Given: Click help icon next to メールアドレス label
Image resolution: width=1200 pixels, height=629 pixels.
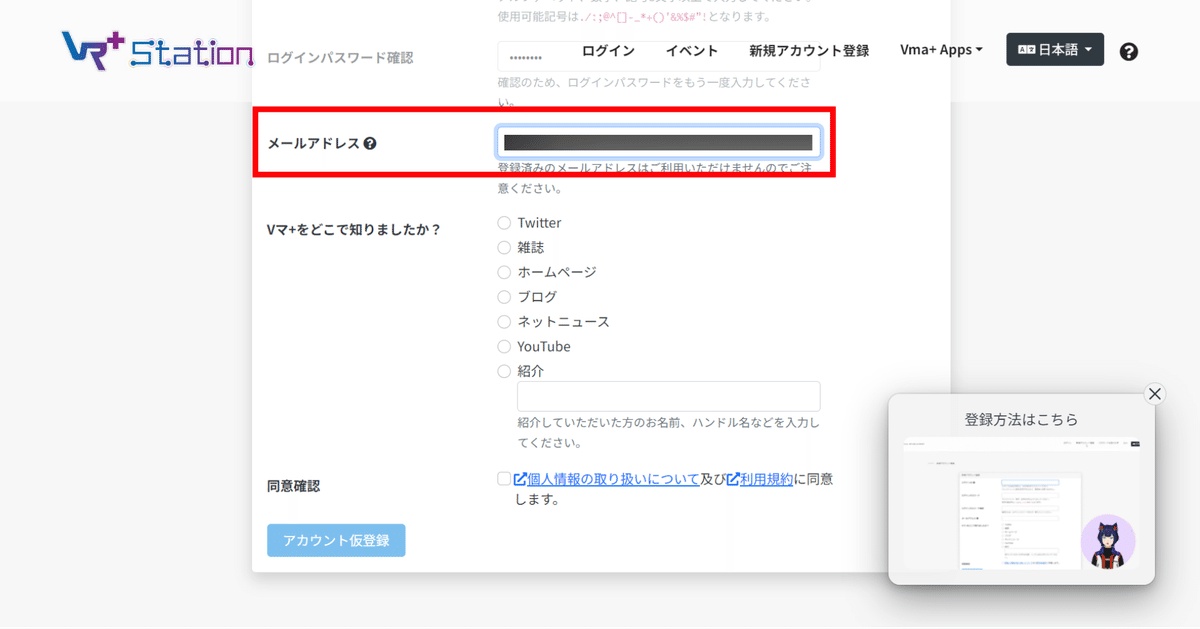Looking at the screenshot, I should tap(370, 144).
